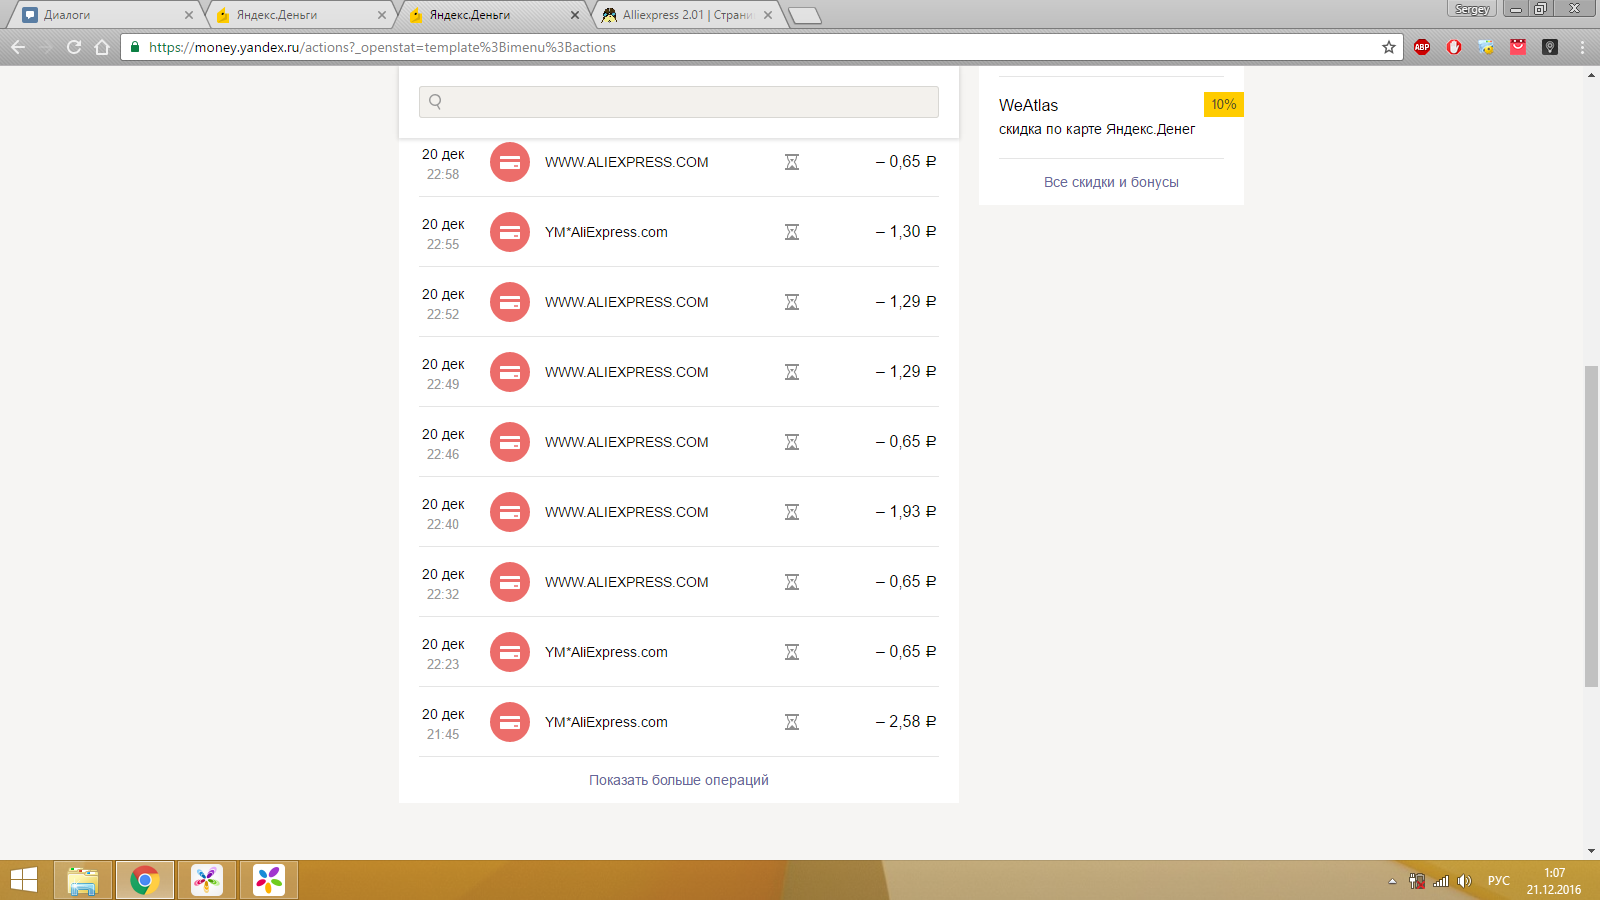Click the 10% discount badge

[x=1224, y=104]
